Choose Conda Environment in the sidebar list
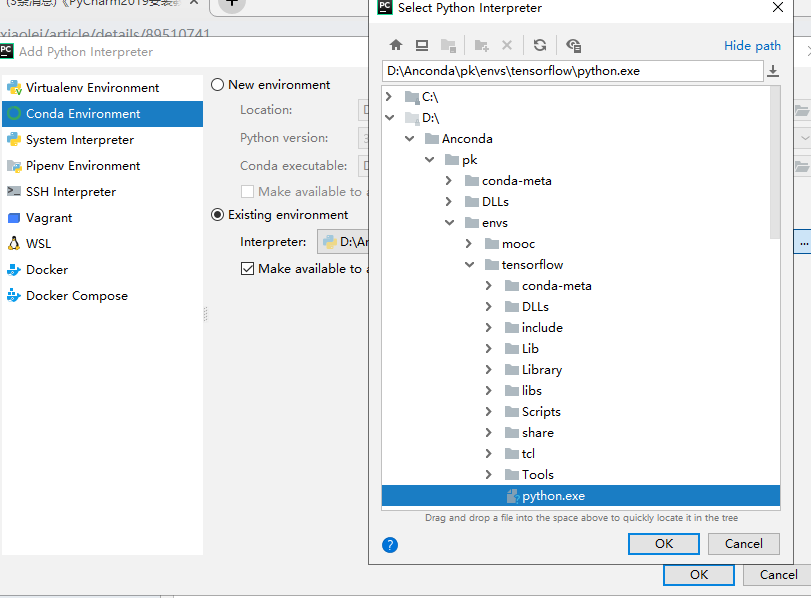Screen dimensions: 811x598 [x=102, y=114]
